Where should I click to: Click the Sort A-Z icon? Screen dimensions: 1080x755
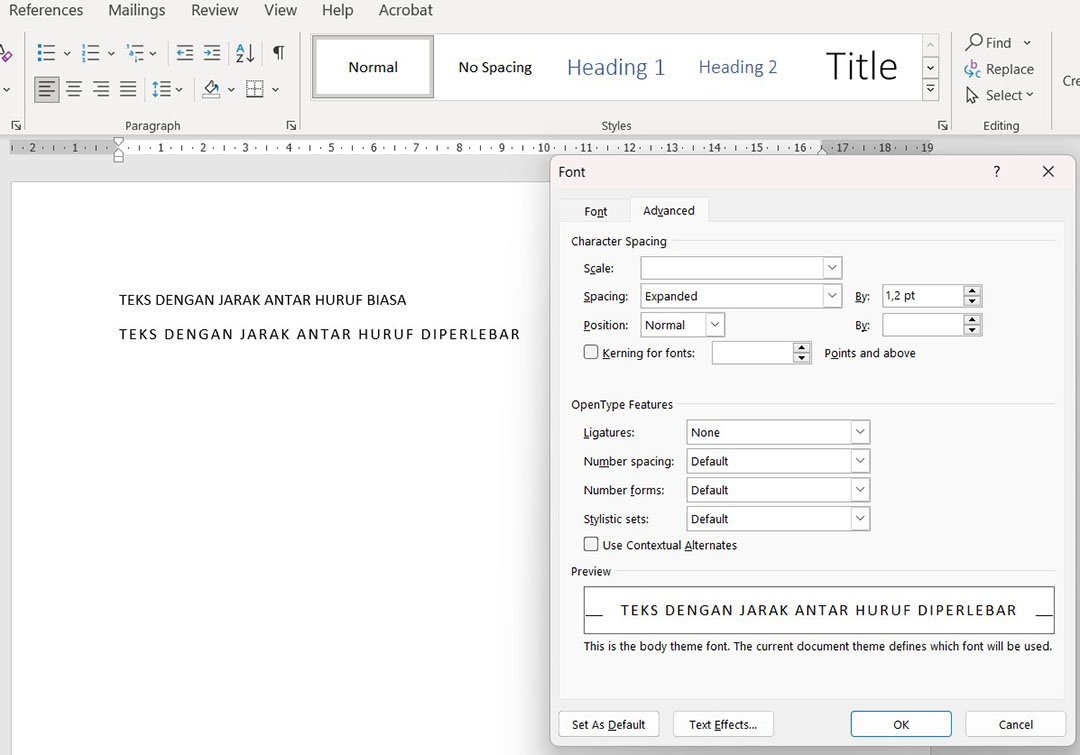(x=245, y=53)
